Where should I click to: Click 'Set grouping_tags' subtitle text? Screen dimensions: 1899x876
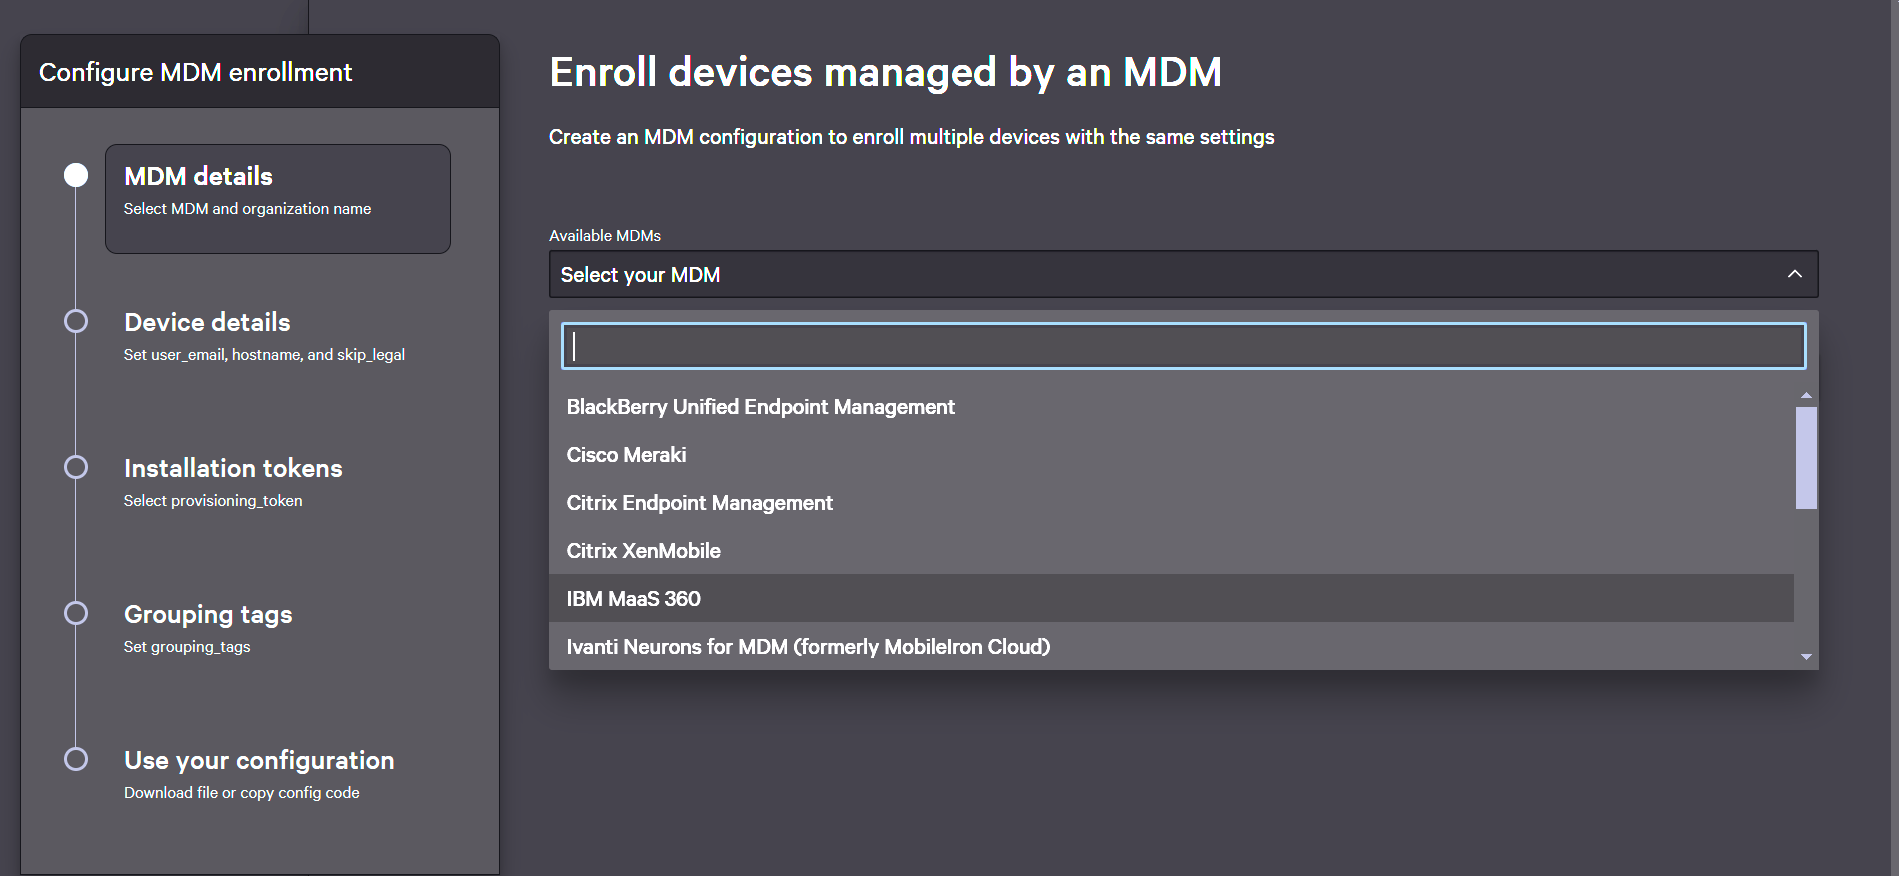point(187,646)
